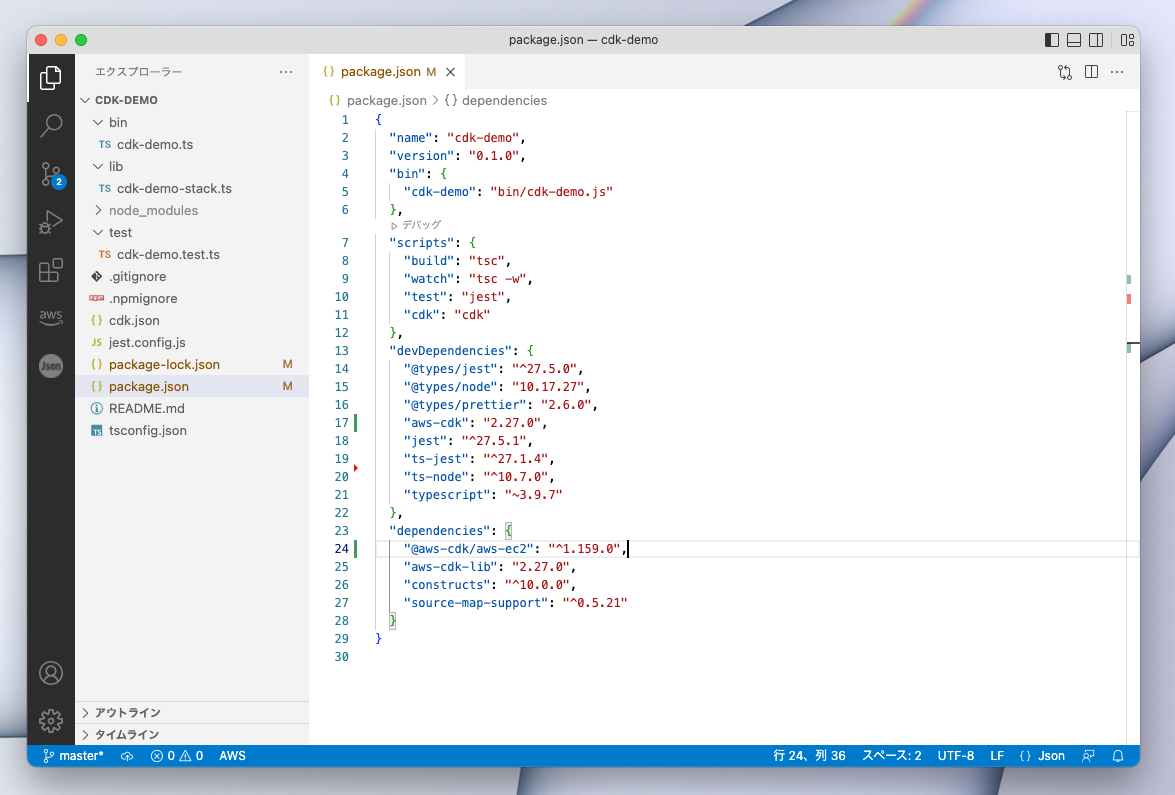Open .npmignore file
The width and height of the screenshot is (1175, 795).
coord(192,298)
